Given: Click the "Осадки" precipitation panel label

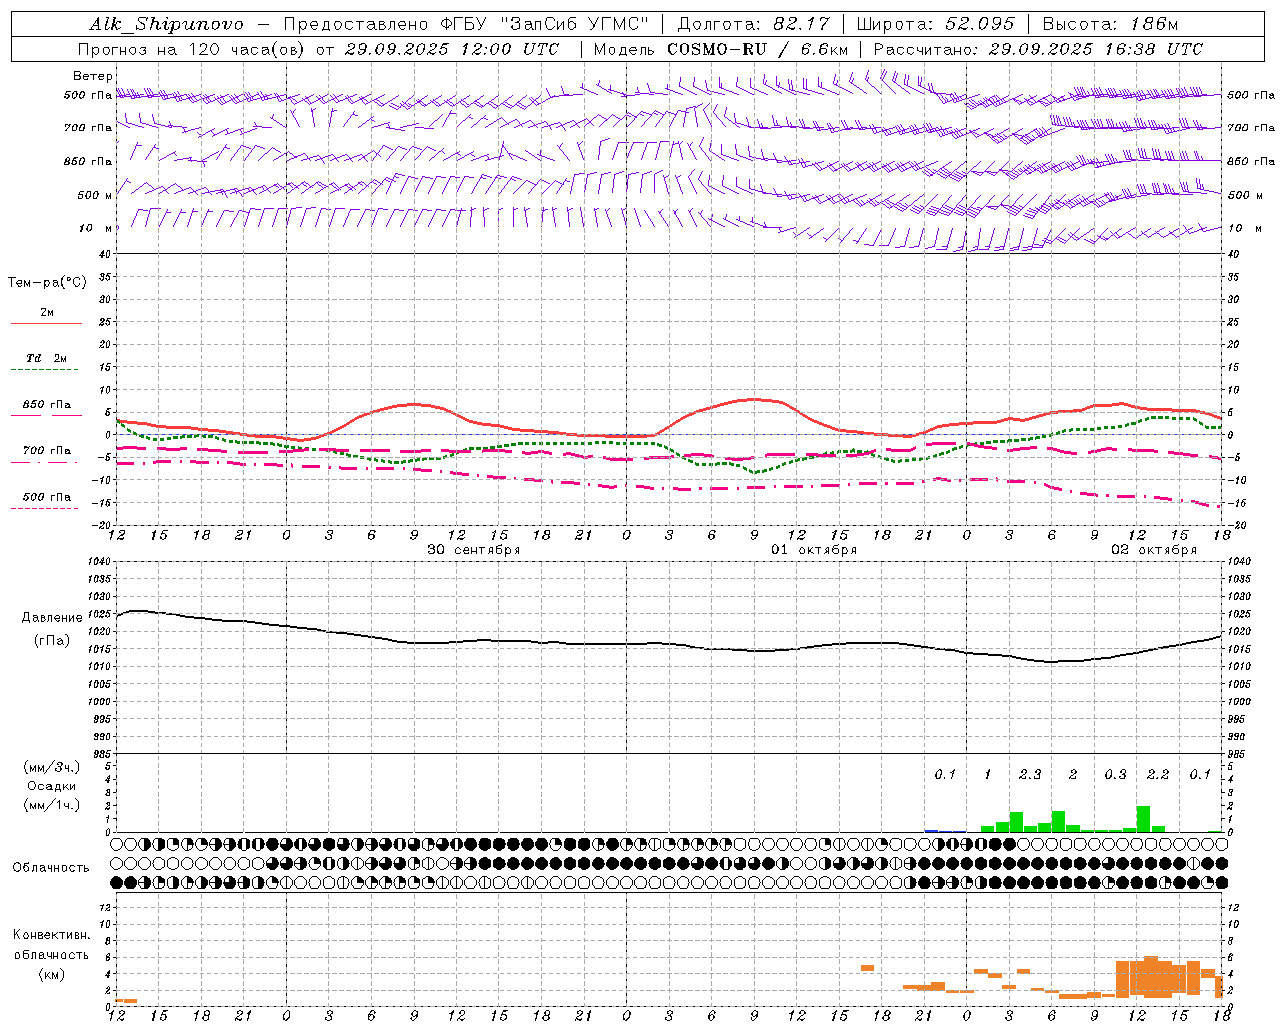Looking at the screenshot, I should (52, 786).
